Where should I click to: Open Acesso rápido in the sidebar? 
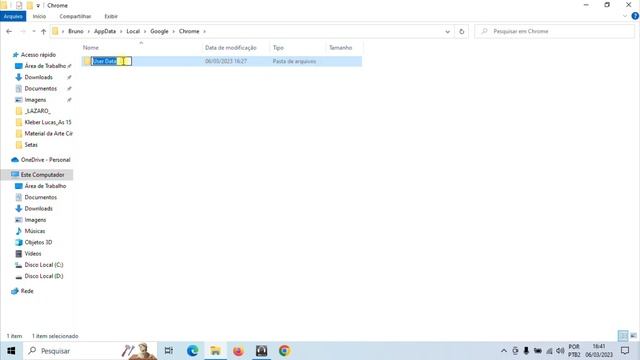[38, 55]
